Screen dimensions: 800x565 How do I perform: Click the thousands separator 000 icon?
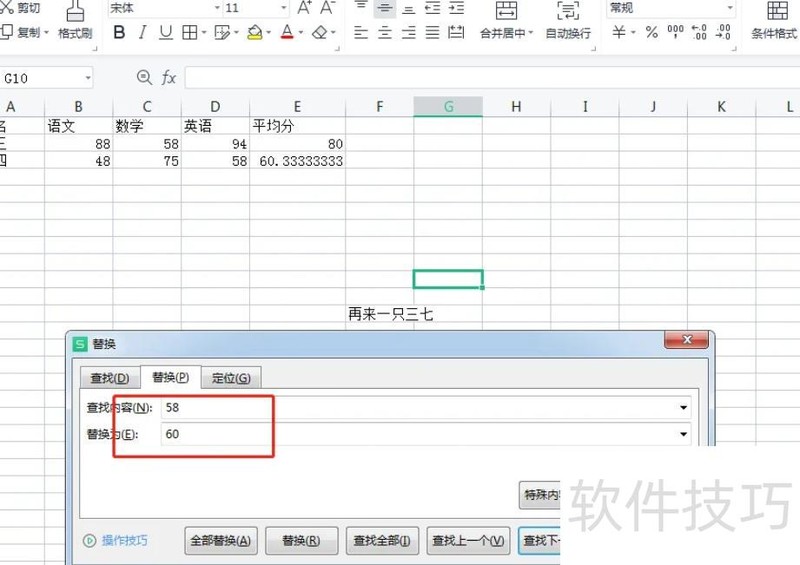pyautogui.click(x=675, y=32)
